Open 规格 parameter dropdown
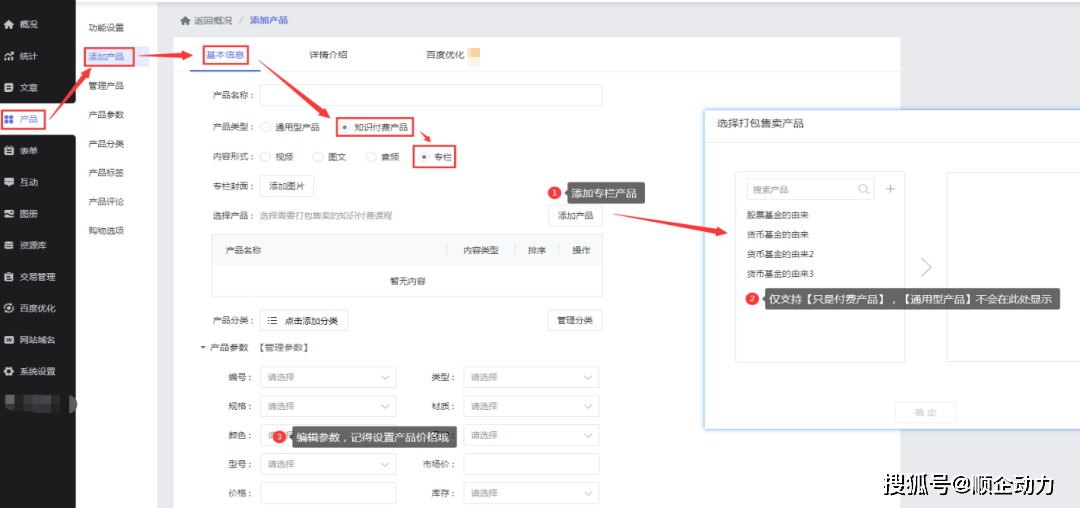 (328, 406)
